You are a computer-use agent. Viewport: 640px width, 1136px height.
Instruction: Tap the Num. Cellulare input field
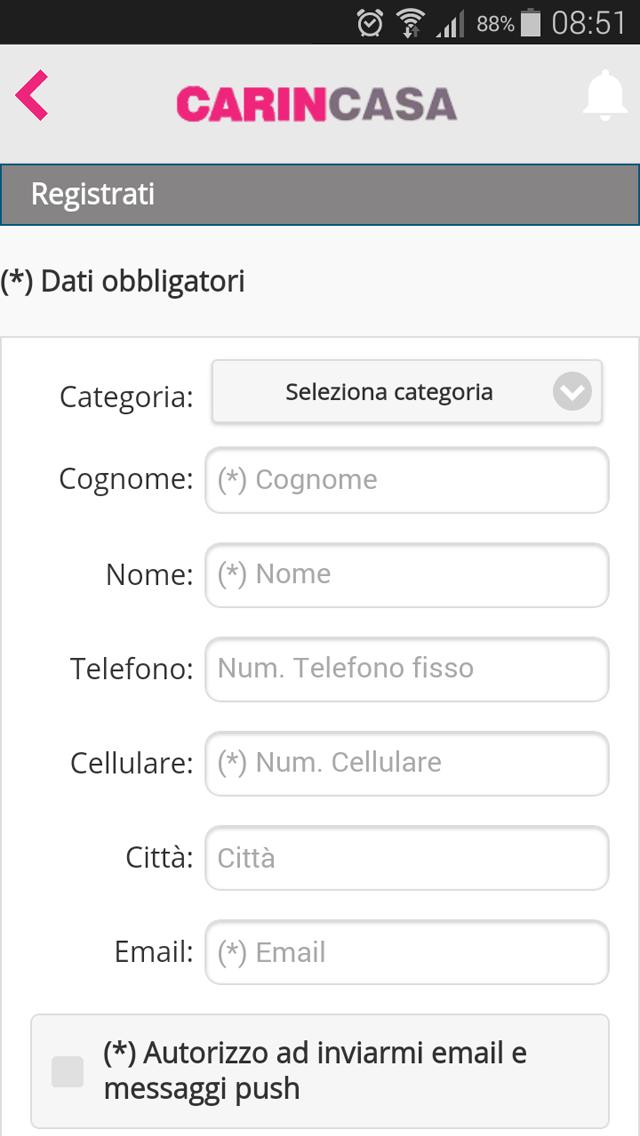coord(407,763)
